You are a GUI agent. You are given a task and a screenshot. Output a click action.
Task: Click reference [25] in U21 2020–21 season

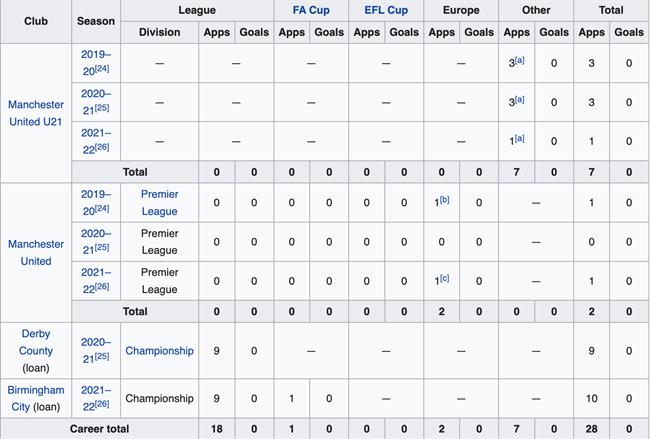point(103,108)
